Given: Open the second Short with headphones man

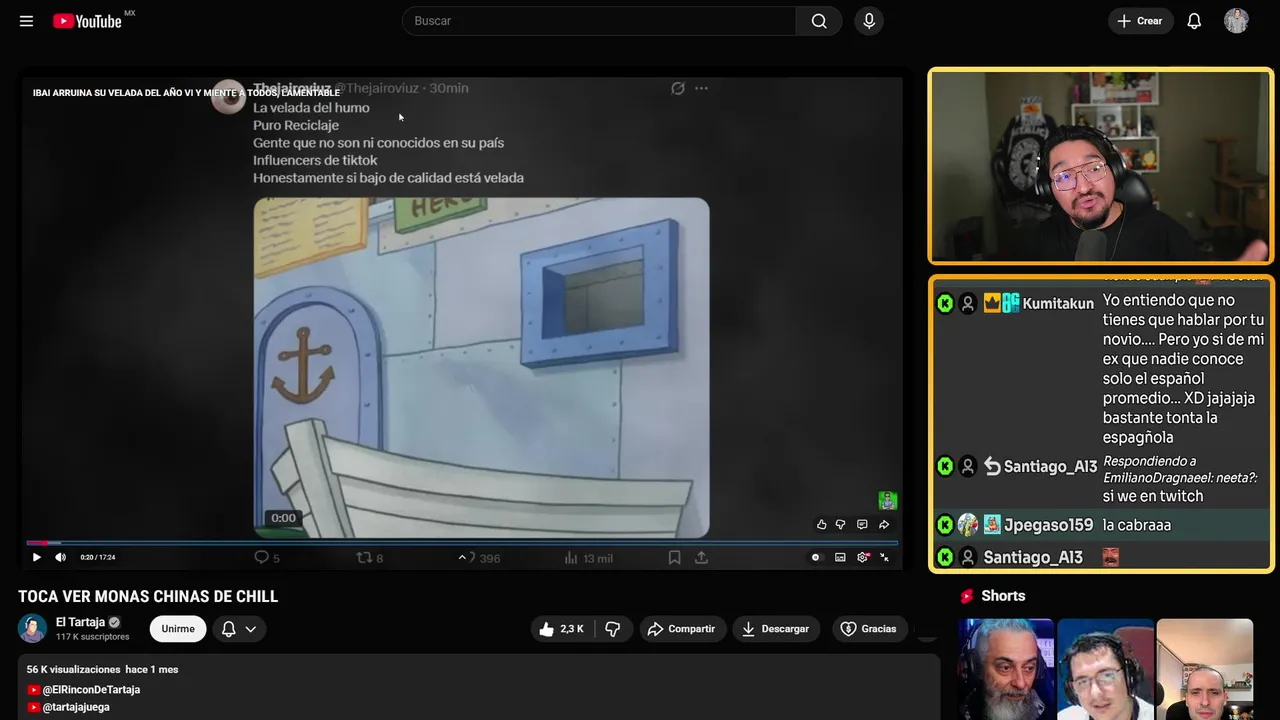Looking at the screenshot, I should [1105, 669].
